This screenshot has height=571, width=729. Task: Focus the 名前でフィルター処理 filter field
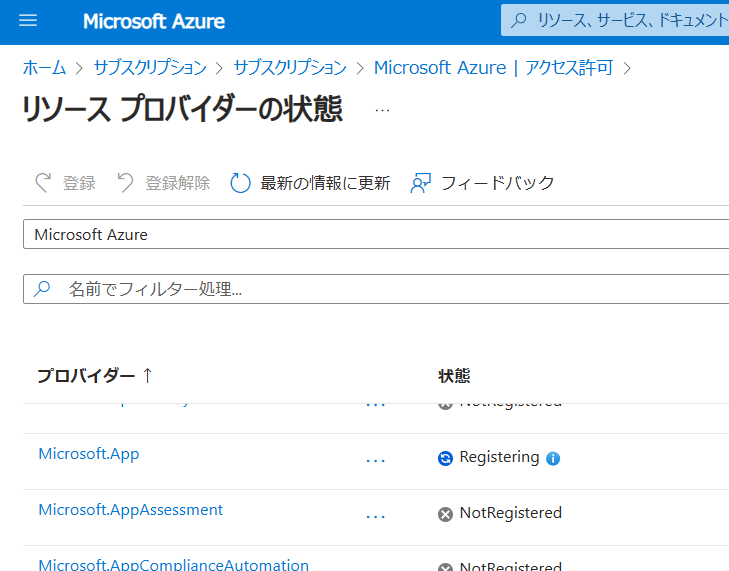tap(376, 289)
